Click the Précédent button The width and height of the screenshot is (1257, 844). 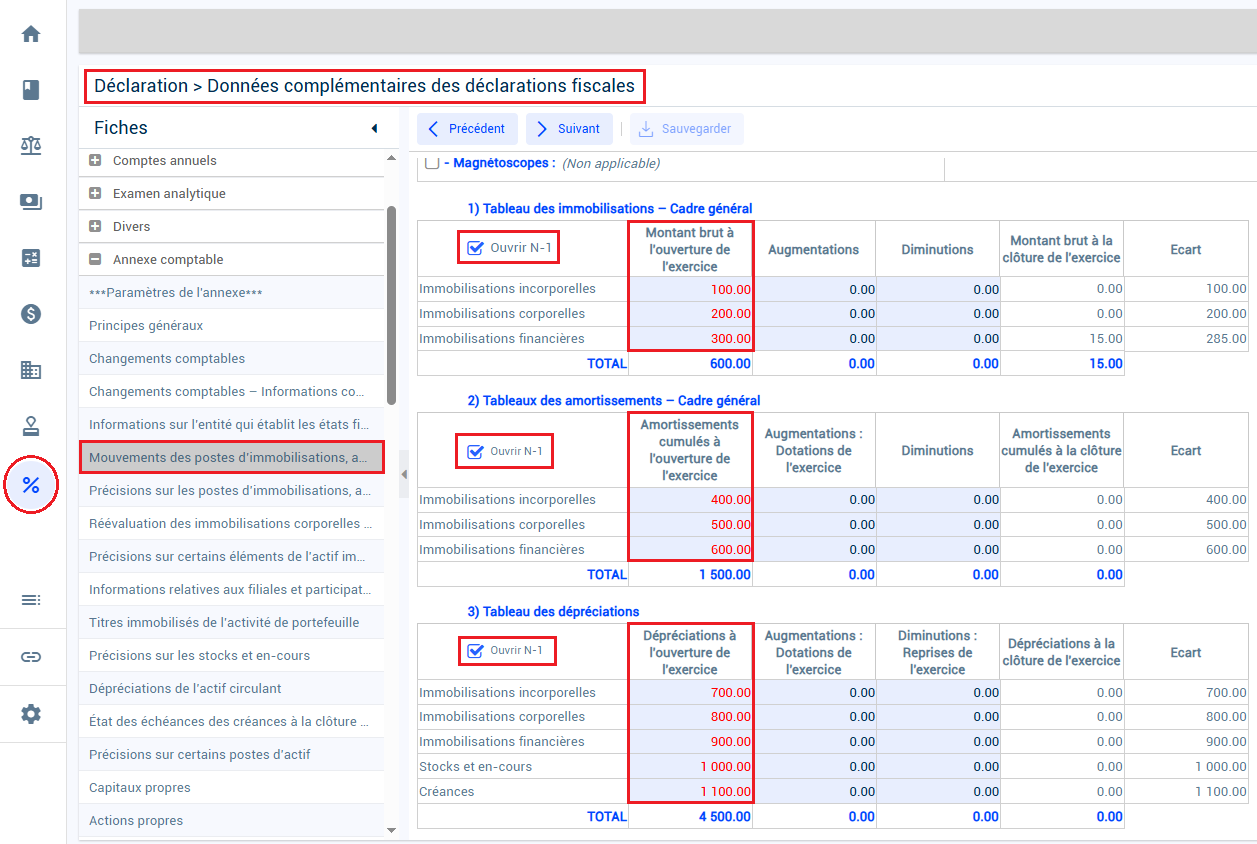[x=468, y=129]
